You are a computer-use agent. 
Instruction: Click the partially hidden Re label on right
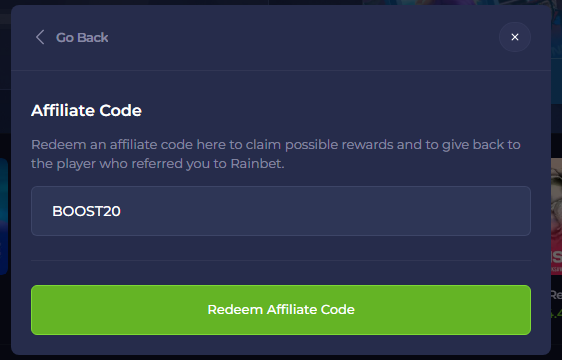(x=556, y=295)
